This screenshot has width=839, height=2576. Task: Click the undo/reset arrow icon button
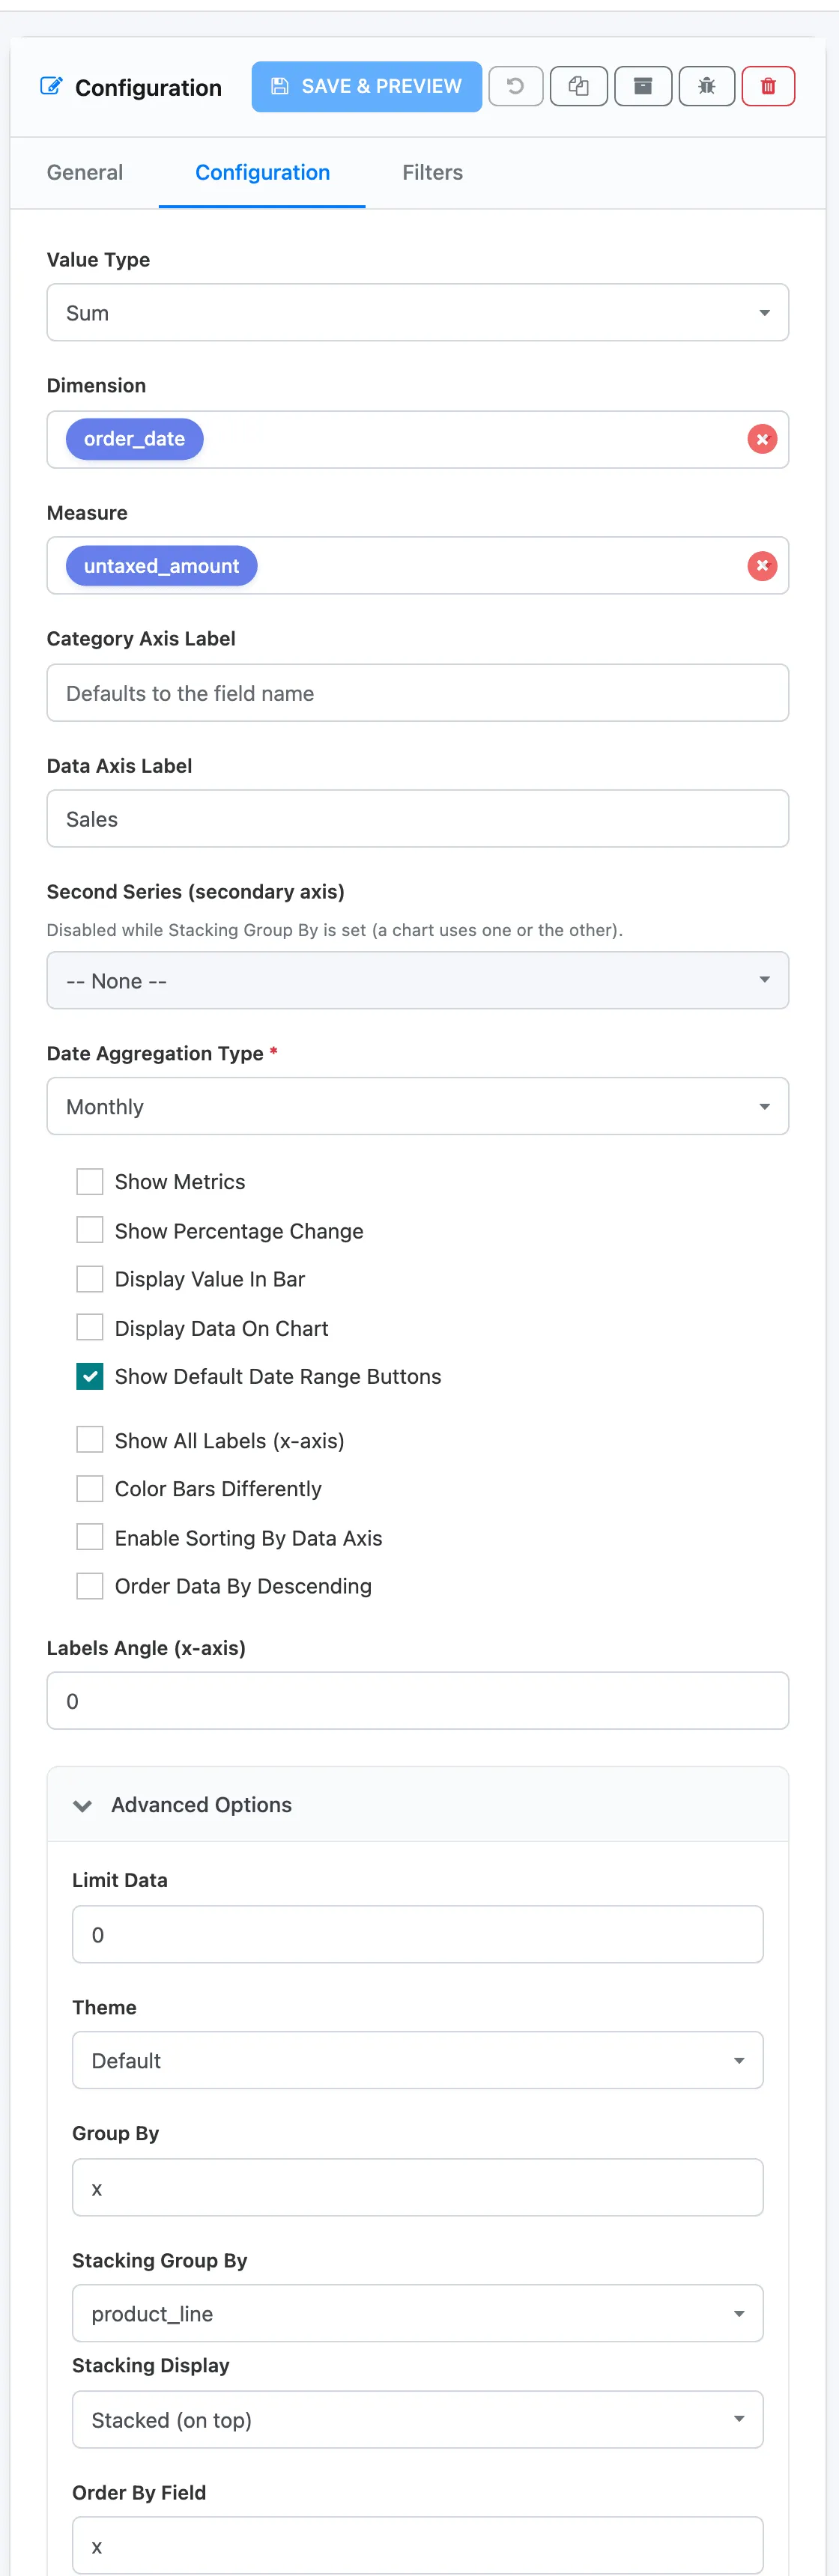pyautogui.click(x=515, y=86)
